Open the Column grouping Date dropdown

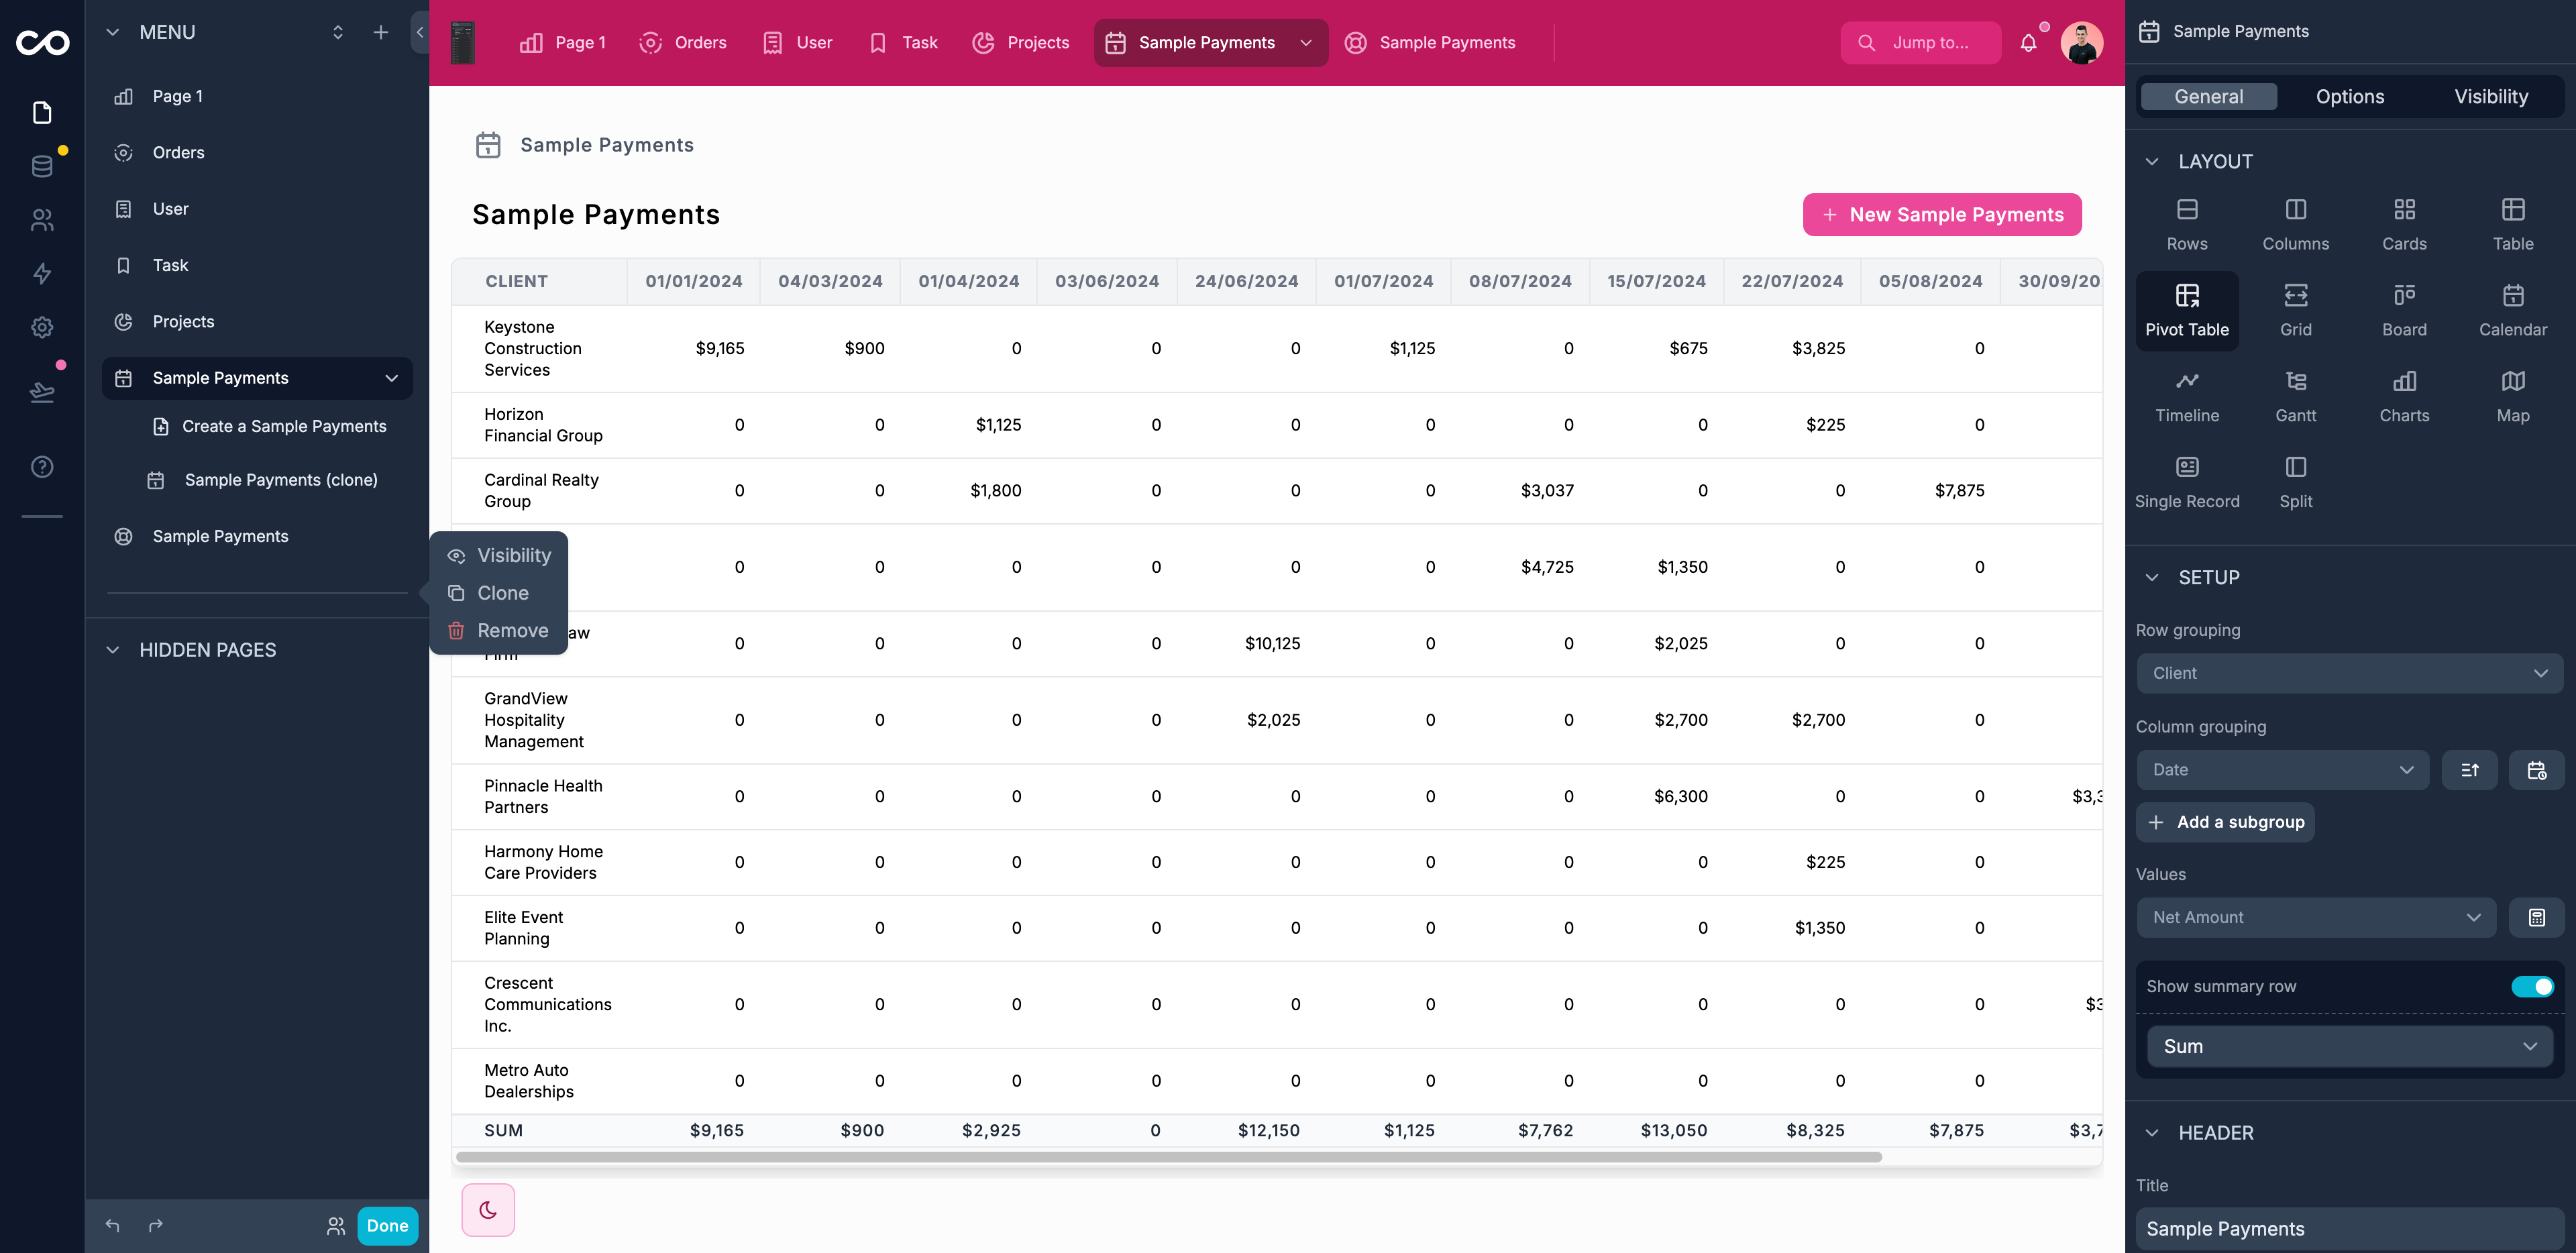(x=2282, y=769)
